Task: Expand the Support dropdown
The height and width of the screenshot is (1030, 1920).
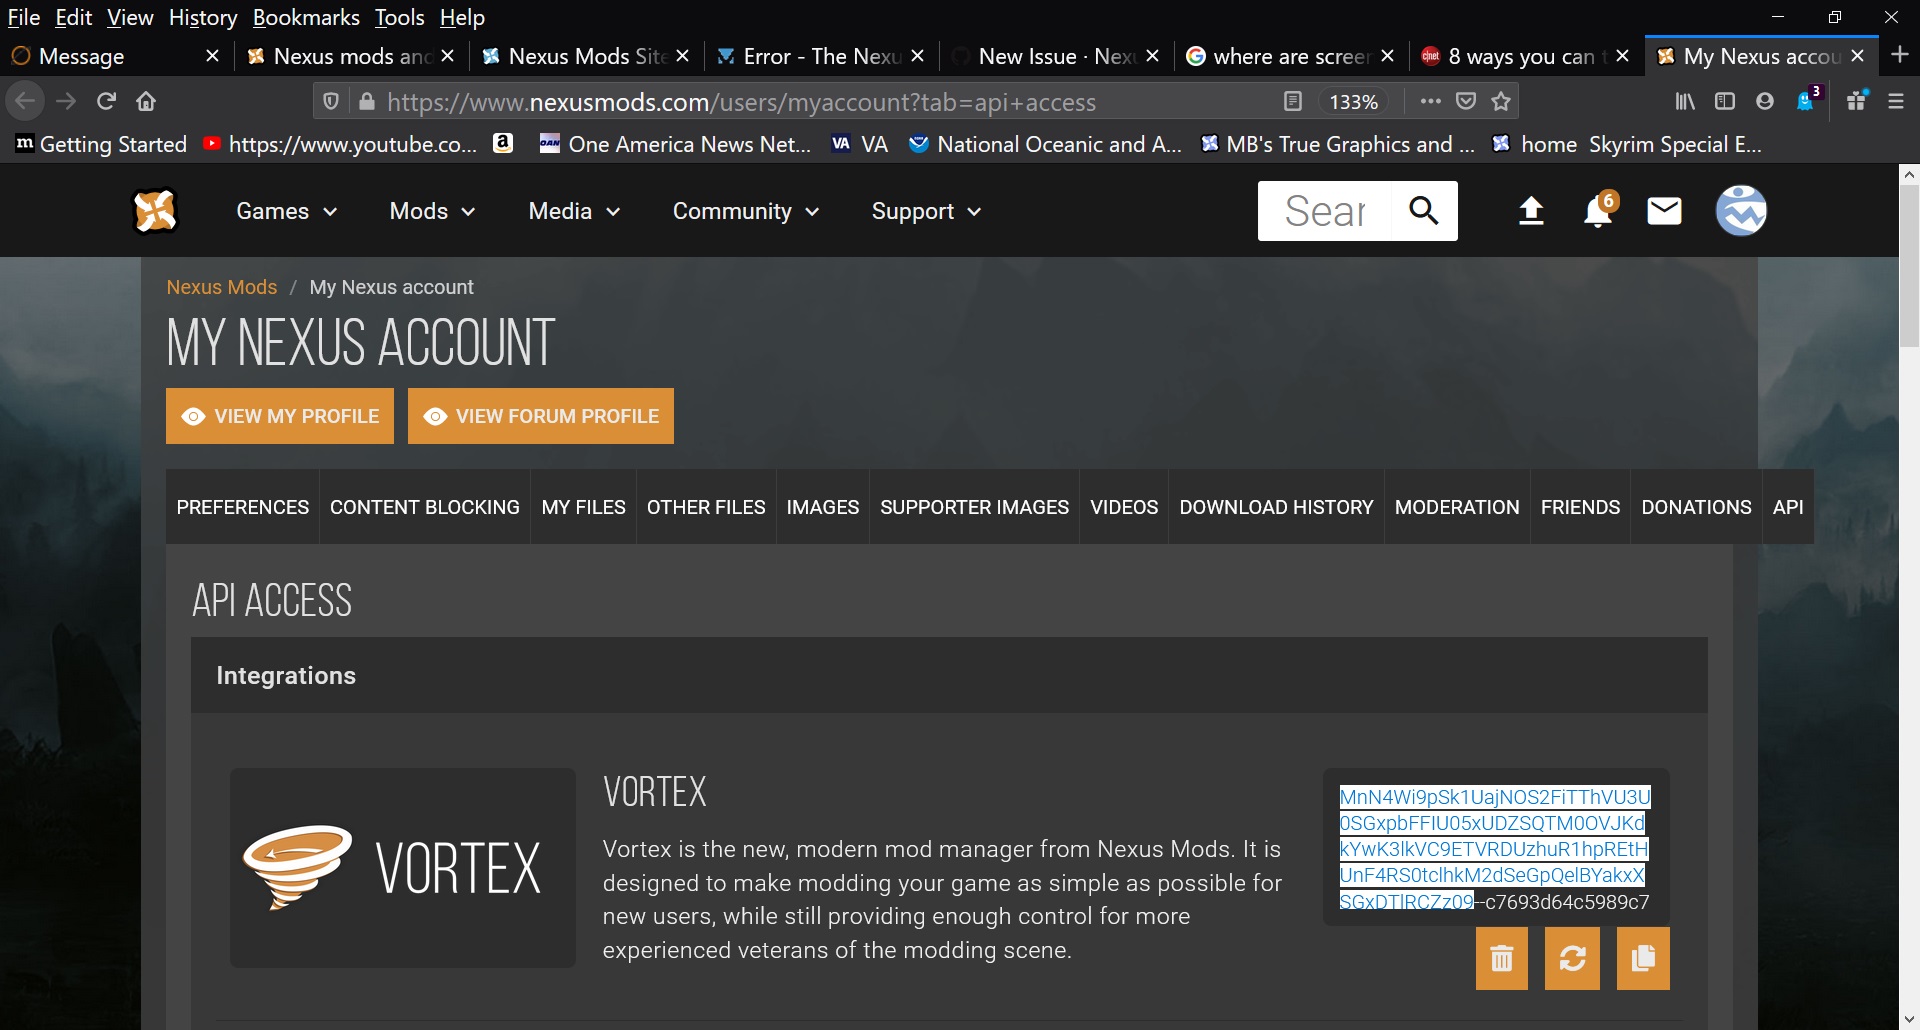Action: pos(924,211)
